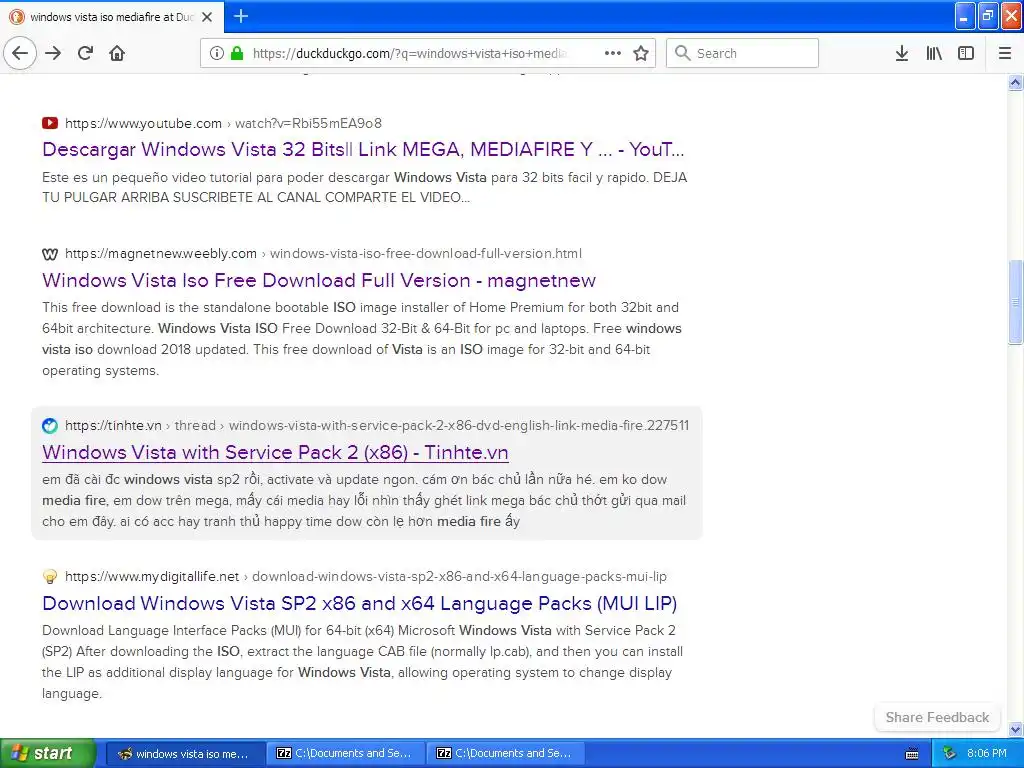Bookmark this page with the star
The image size is (1024, 768).
coord(641,53)
